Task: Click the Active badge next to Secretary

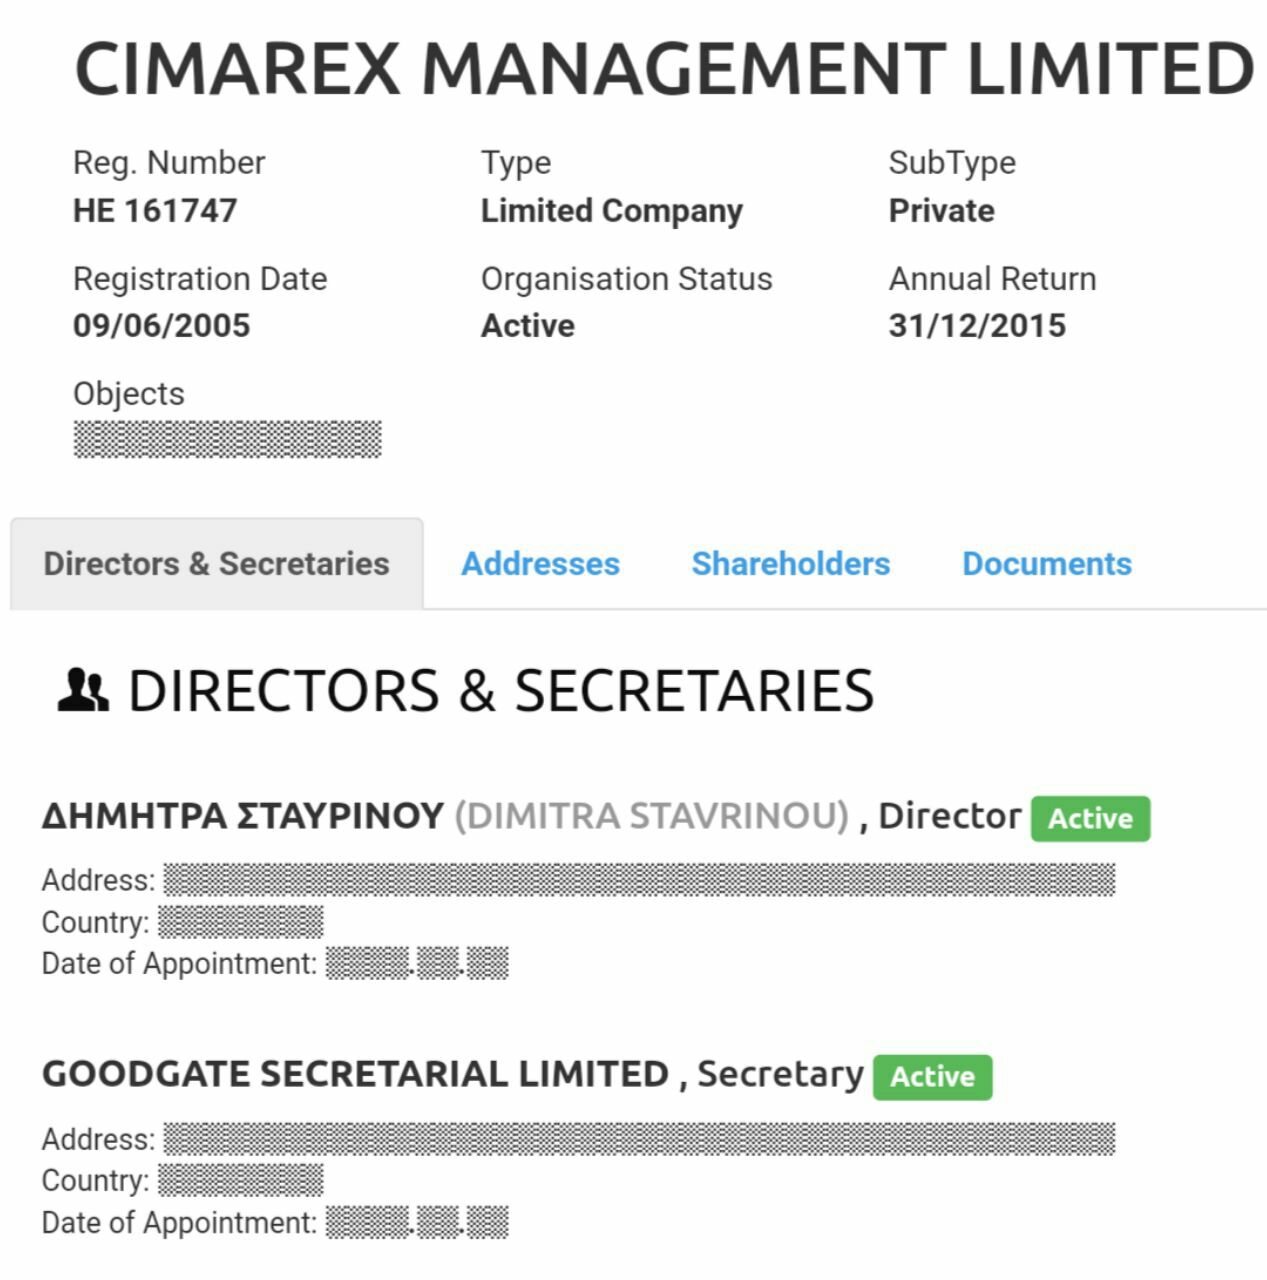Action: coord(933,1077)
